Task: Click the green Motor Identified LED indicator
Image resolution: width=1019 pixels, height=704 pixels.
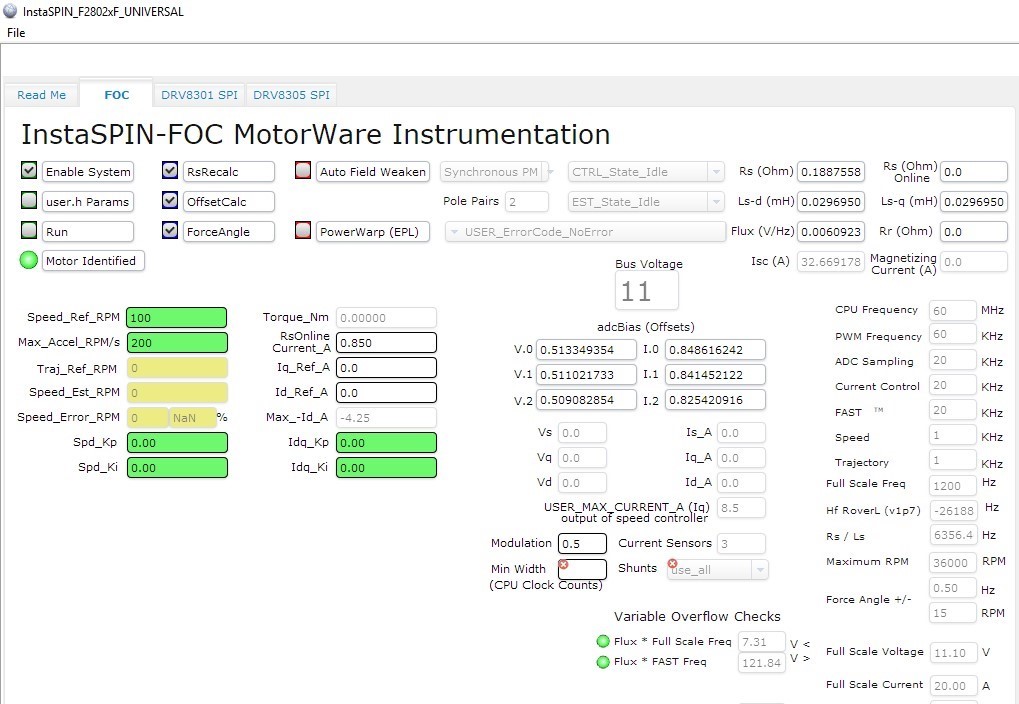Action: pos(29,260)
